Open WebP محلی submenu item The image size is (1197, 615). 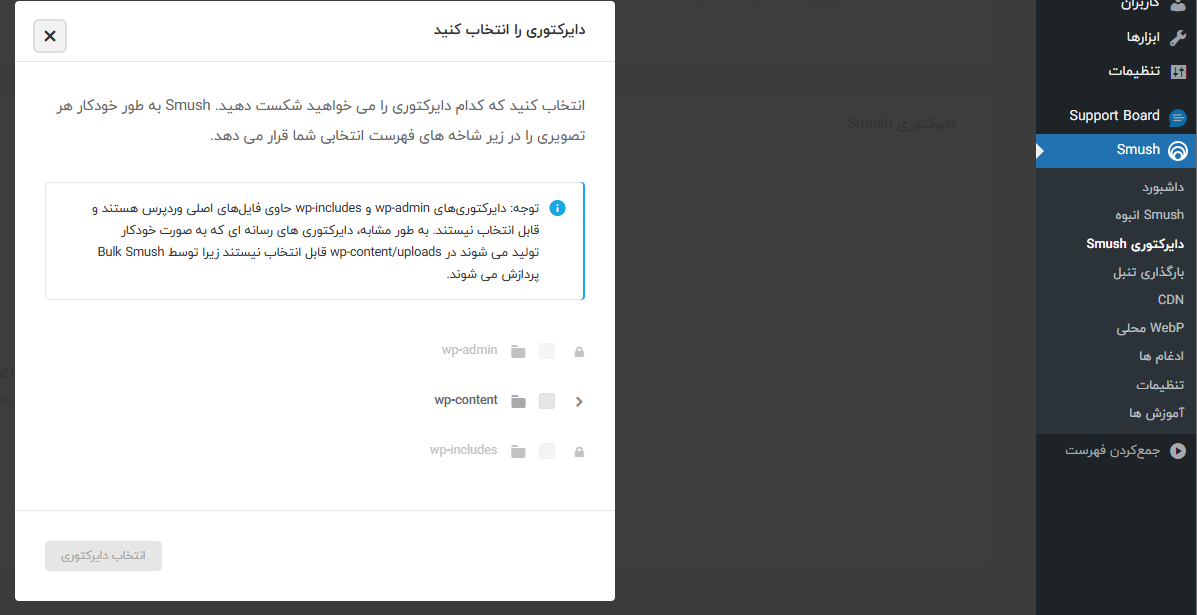point(1150,328)
